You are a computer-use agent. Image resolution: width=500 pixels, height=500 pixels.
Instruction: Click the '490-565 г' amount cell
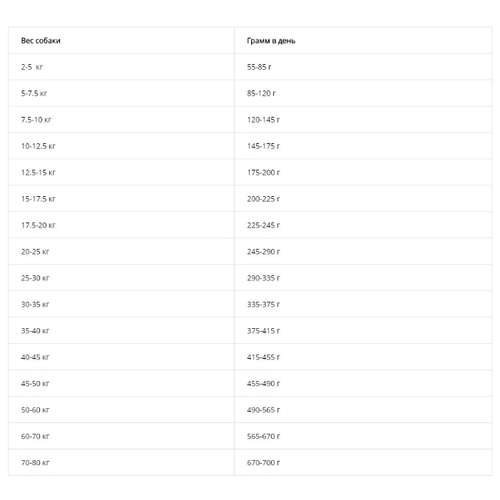pyautogui.click(x=363, y=410)
